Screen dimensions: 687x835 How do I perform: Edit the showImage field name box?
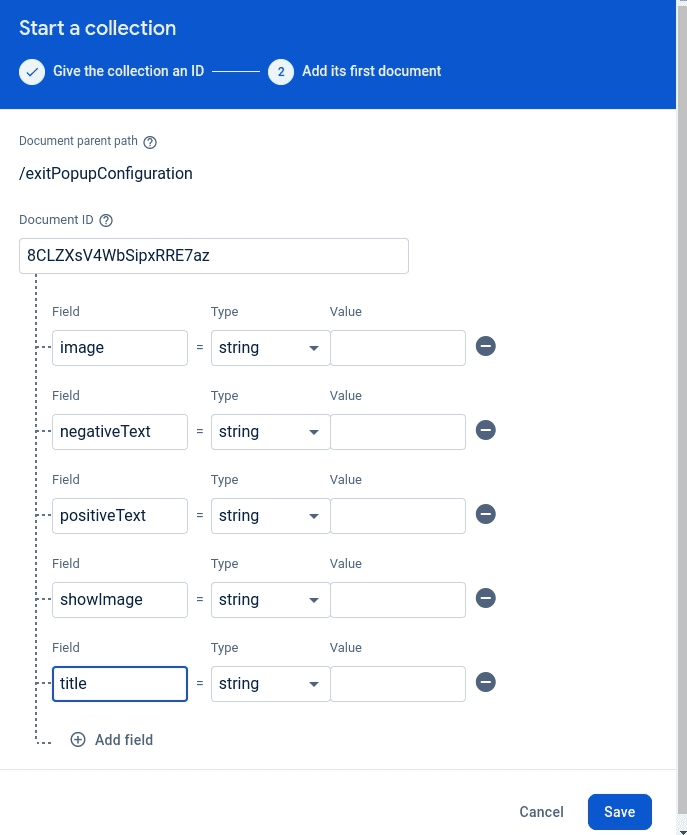119,600
